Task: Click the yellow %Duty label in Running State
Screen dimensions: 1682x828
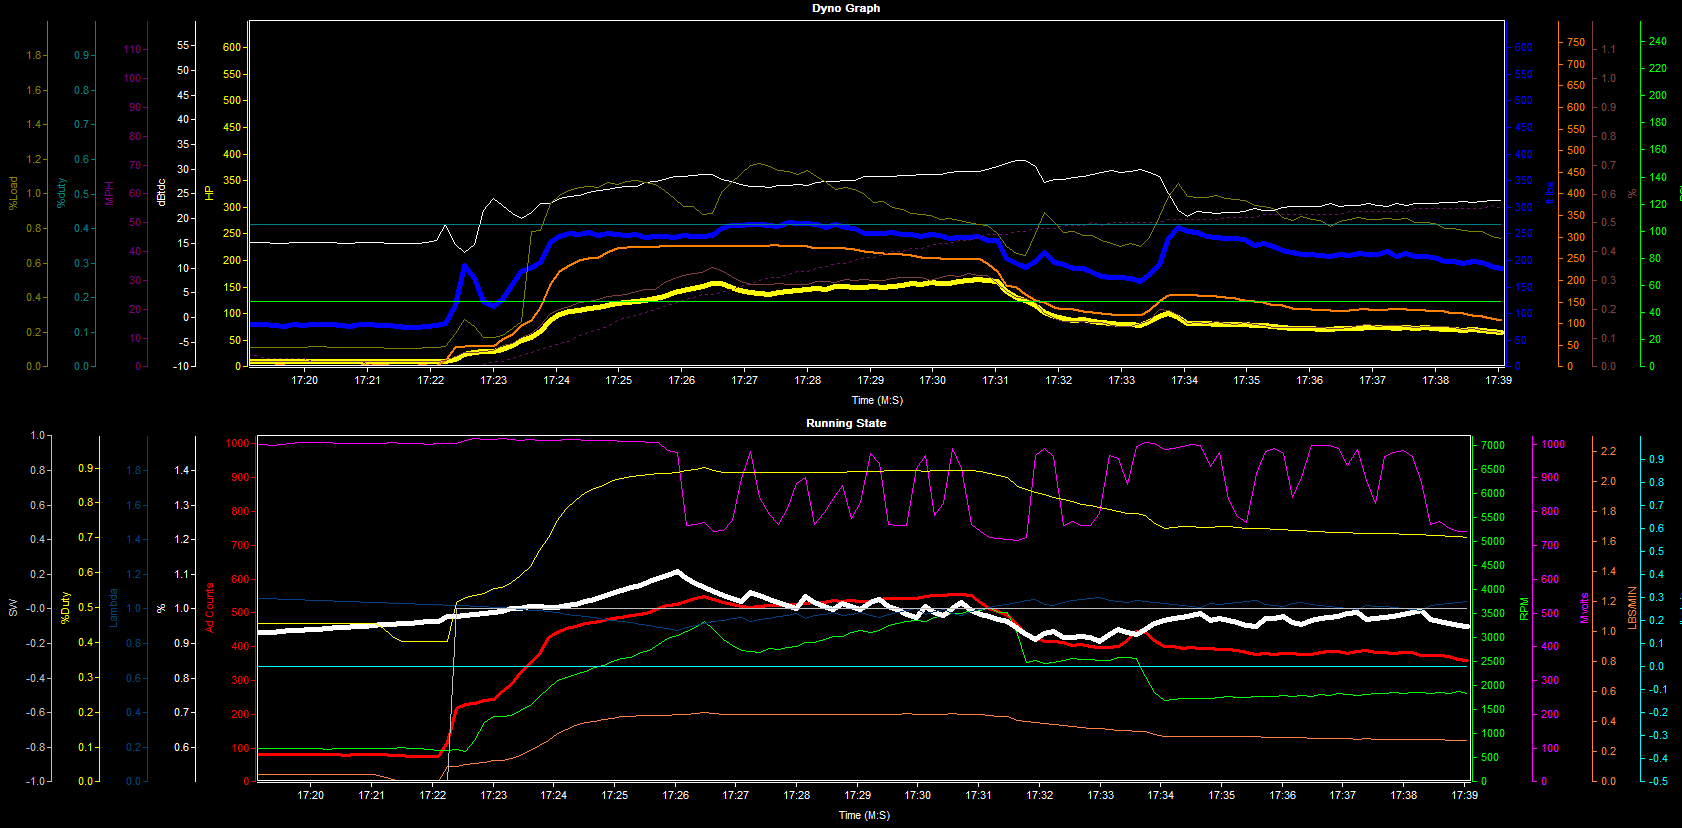Action: (65, 608)
